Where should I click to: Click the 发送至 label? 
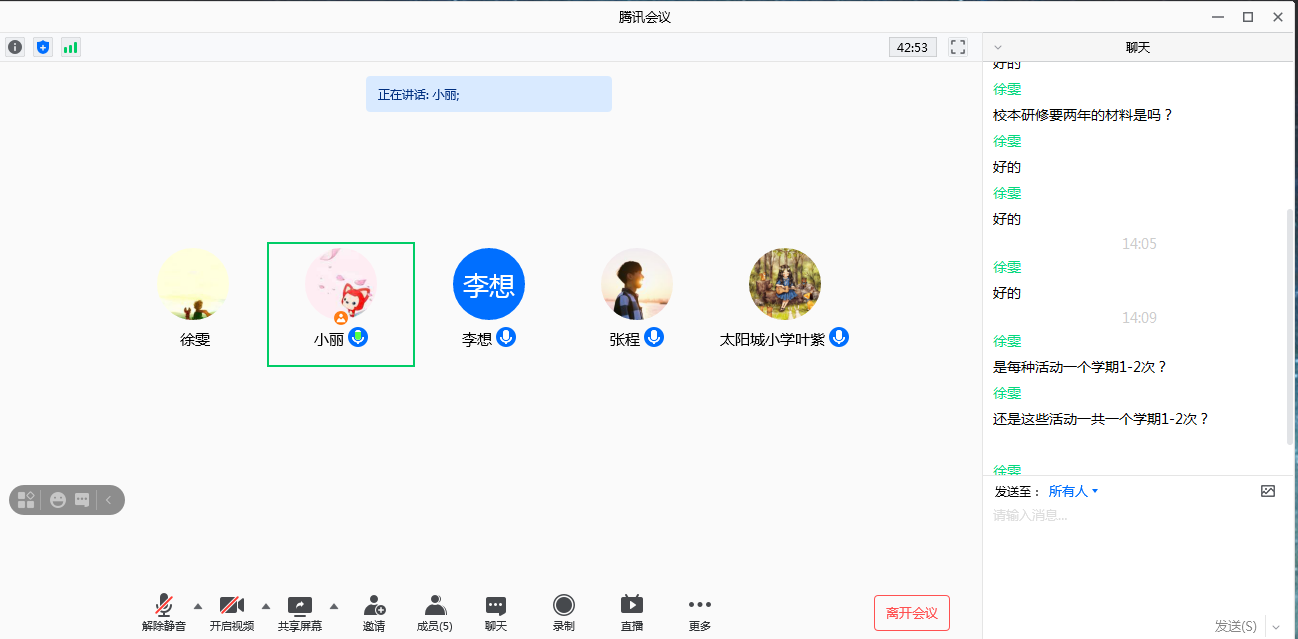point(1017,491)
